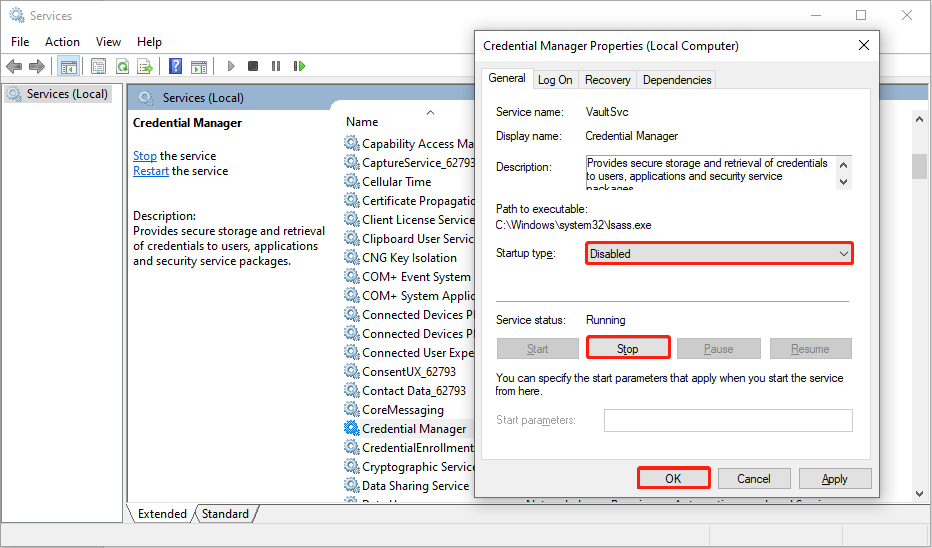Image resolution: width=932 pixels, height=548 pixels.
Task: Click the Pause Service toolbar icon
Action: click(x=276, y=66)
